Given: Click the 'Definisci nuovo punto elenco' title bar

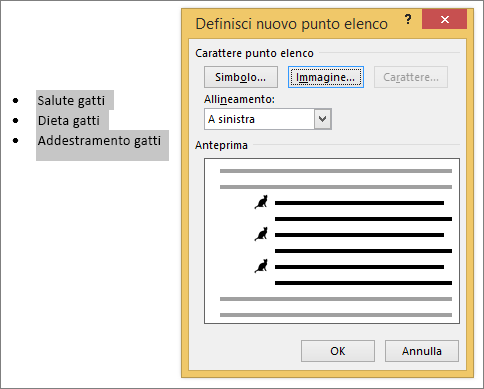Looking at the screenshot, I should (x=292, y=24).
